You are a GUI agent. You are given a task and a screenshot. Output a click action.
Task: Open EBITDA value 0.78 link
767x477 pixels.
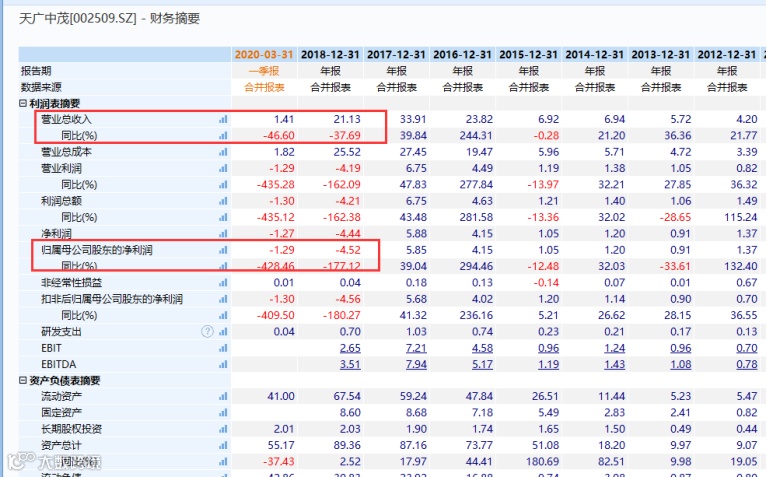click(747, 364)
